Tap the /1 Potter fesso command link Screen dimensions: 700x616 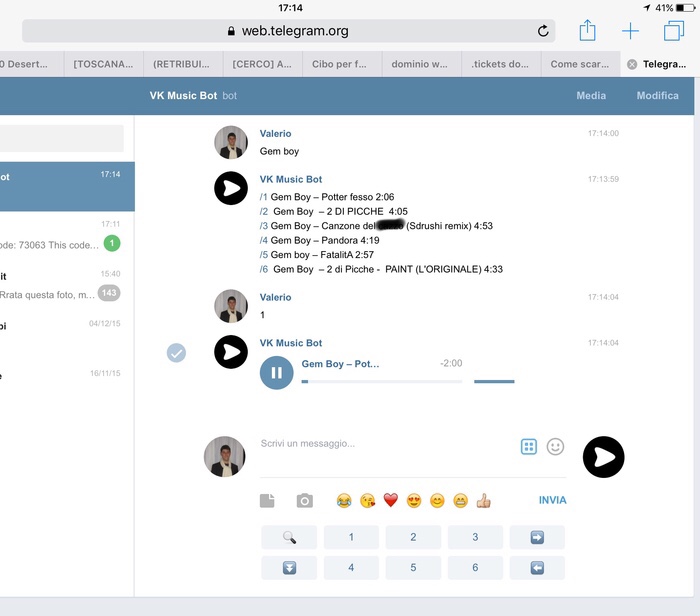[x=263, y=197]
